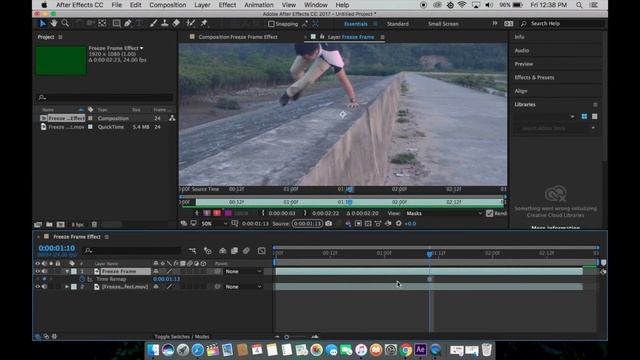This screenshot has height=360, width=640.
Task: Click the list view icon in Libraries panel
Action: pos(595,116)
